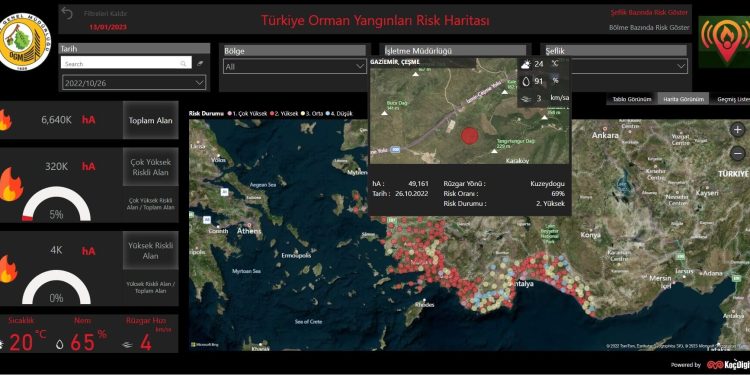
Task: Click the Toplam Alan button
Action: (150, 121)
